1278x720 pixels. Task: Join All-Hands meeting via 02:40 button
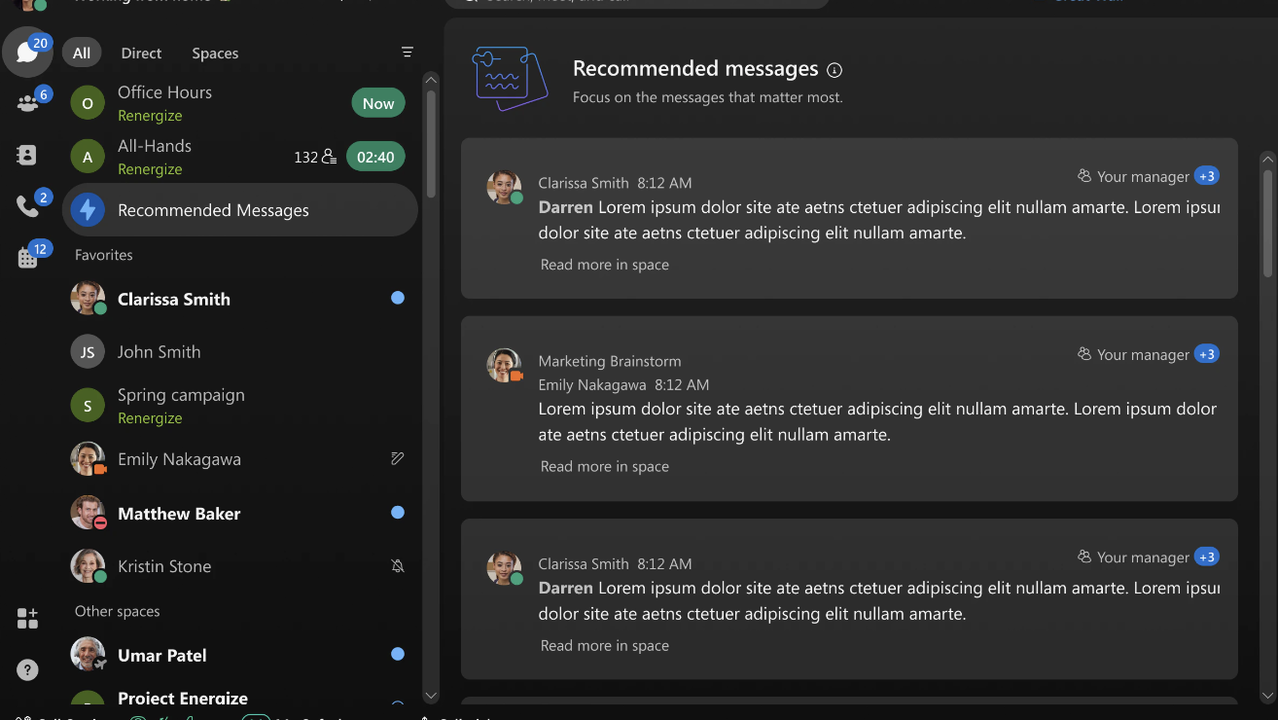tap(375, 157)
